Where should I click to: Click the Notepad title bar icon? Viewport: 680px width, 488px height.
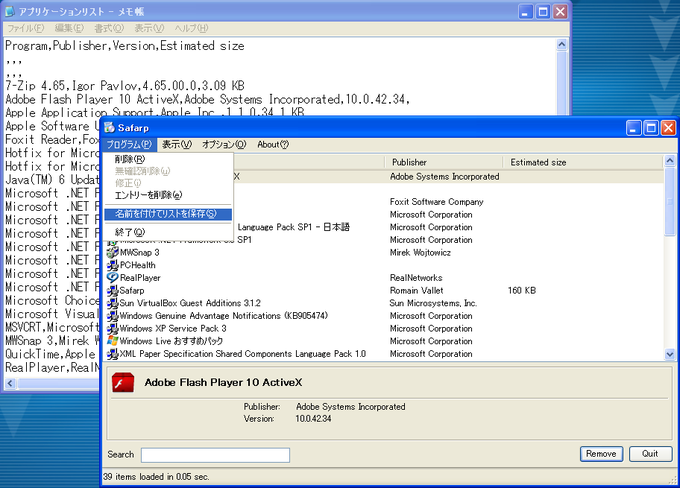coord(10,11)
